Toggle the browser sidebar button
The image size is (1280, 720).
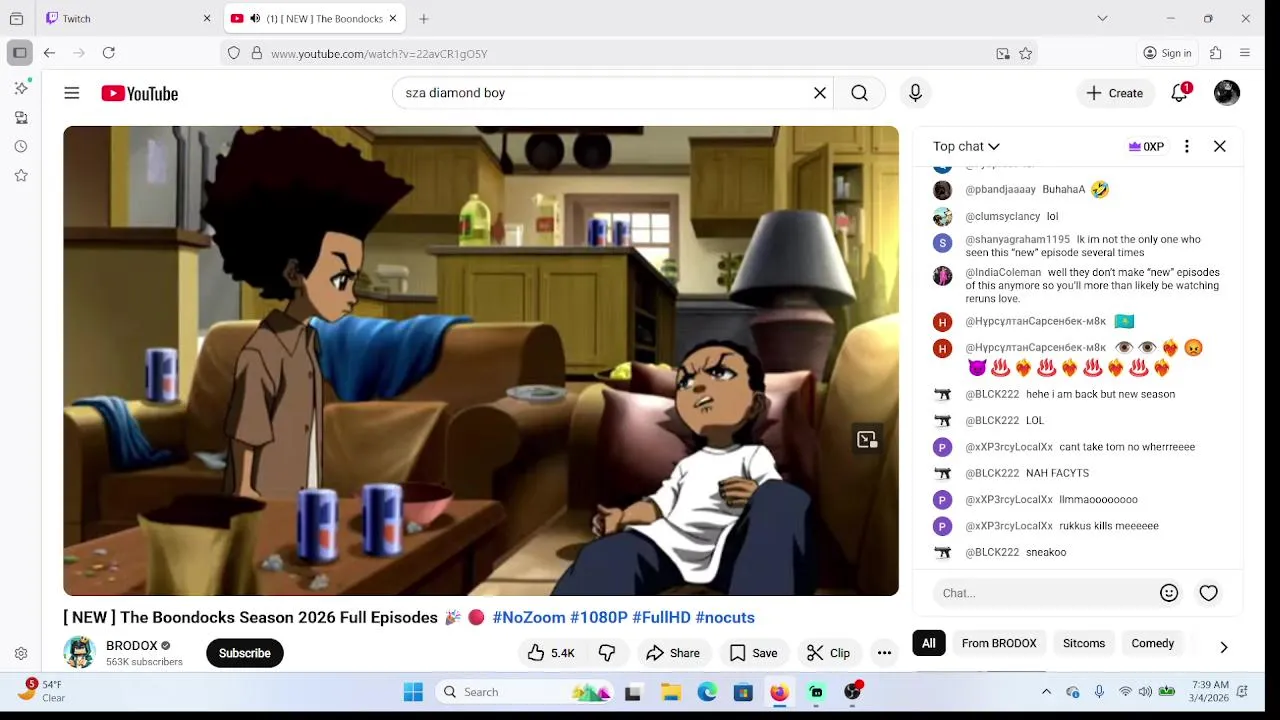click(19, 53)
